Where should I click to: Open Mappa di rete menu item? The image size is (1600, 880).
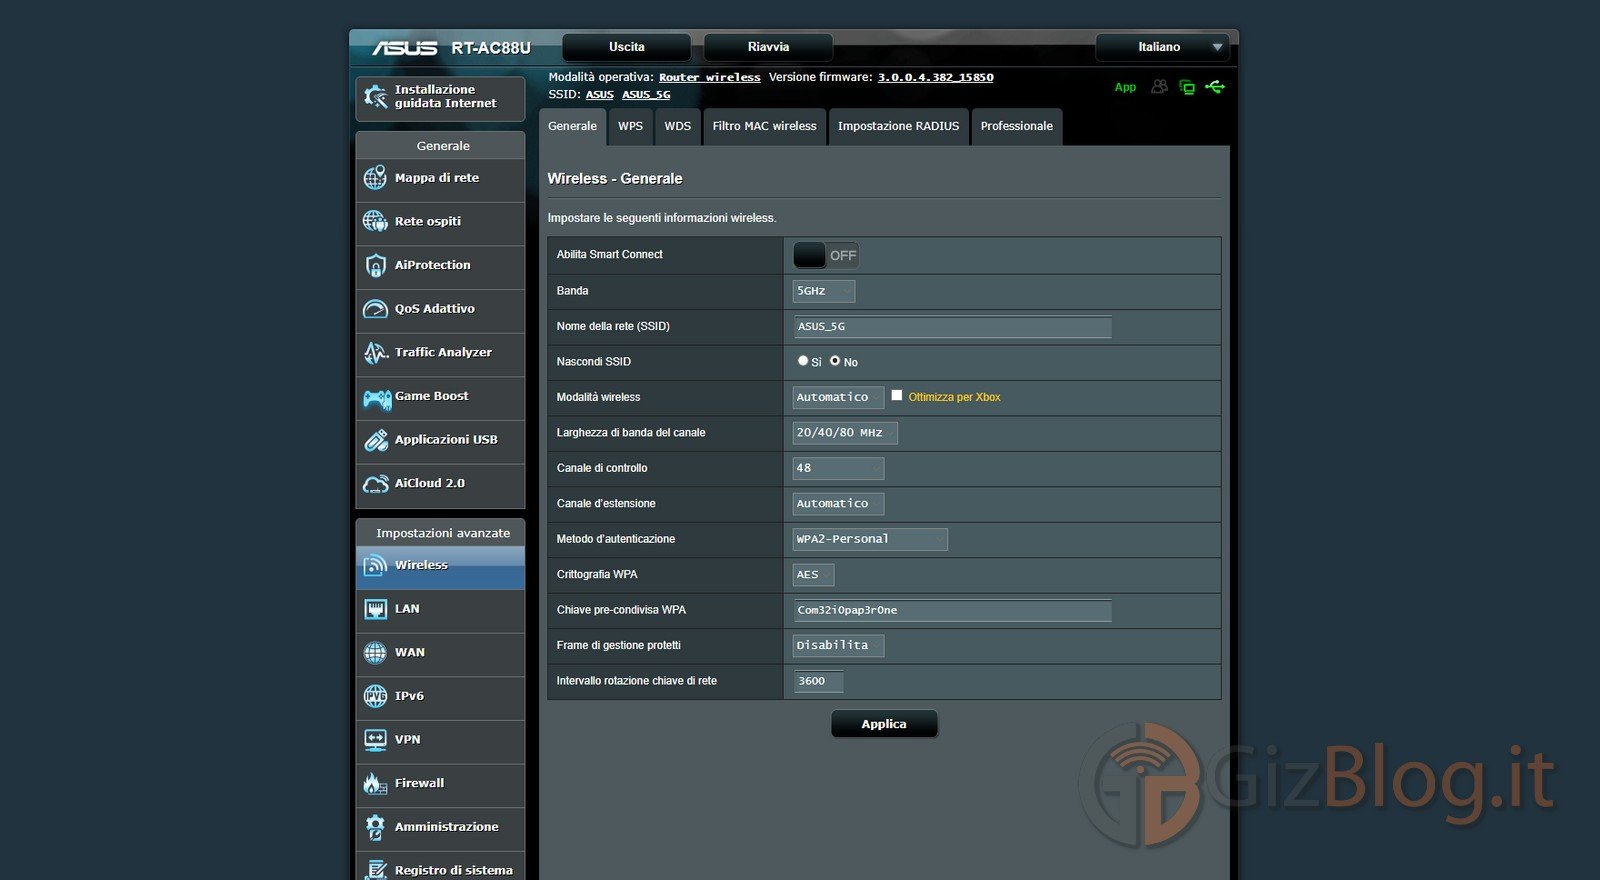tap(440, 178)
